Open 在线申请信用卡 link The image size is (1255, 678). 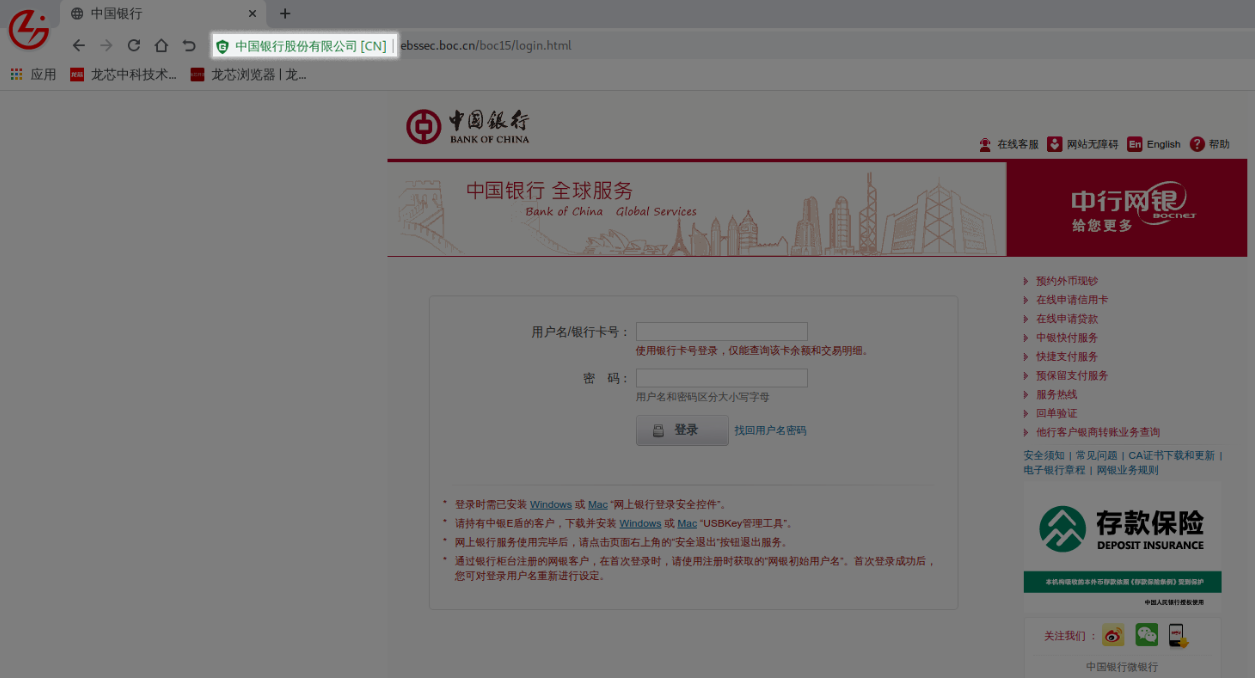pos(1071,300)
